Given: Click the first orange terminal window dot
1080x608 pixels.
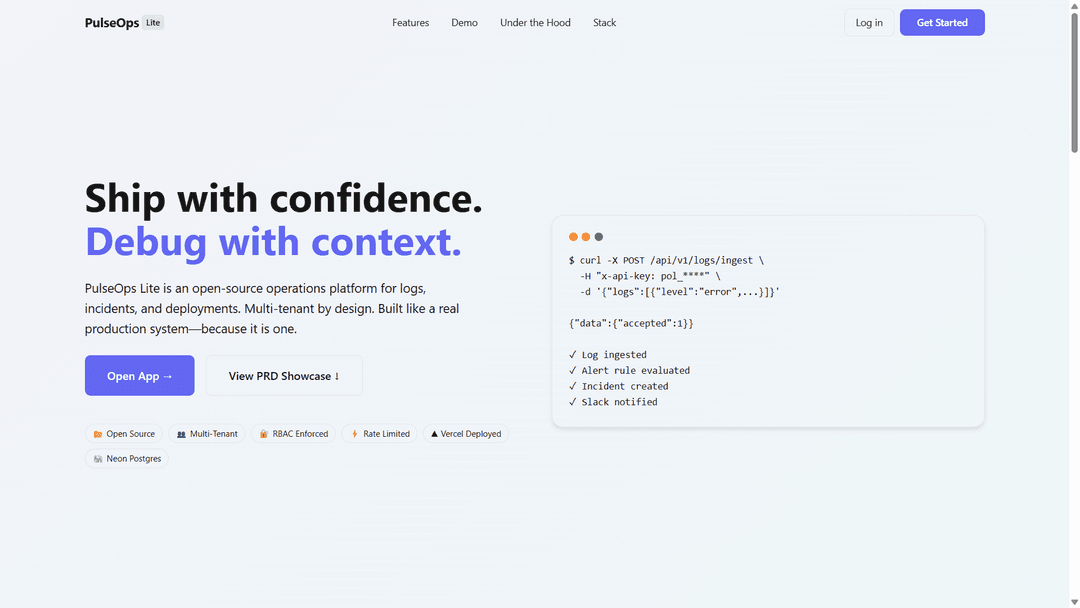Looking at the screenshot, I should point(573,237).
